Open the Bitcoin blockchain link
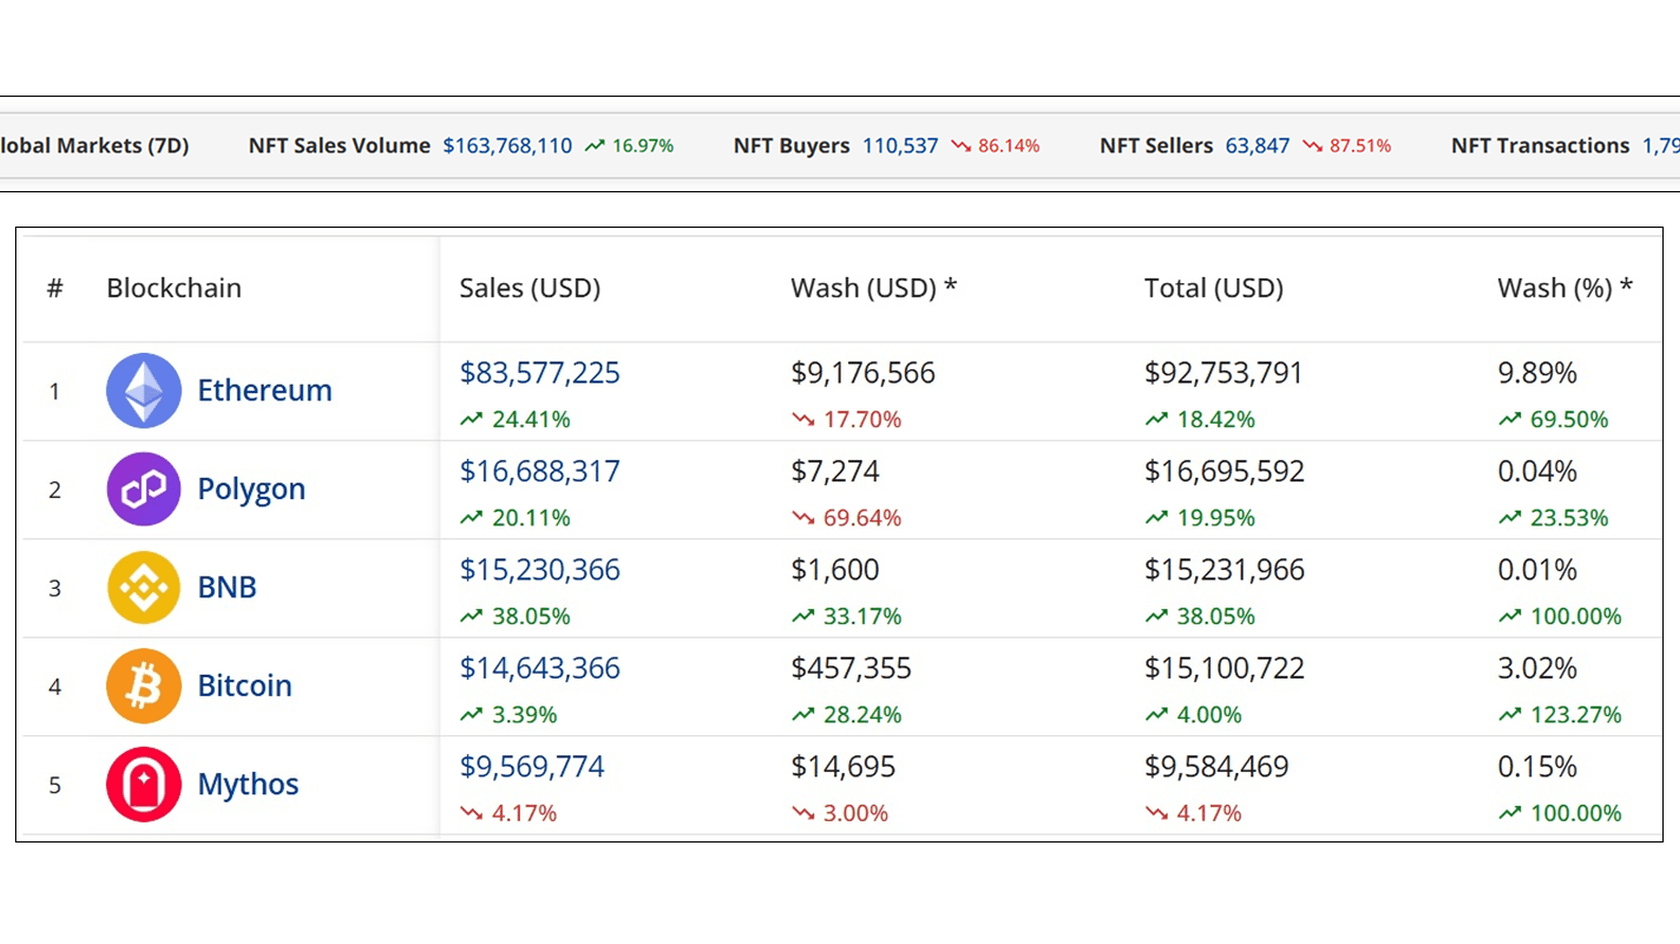This screenshot has width=1680, height=944. pyautogui.click(x=244, y=686)
